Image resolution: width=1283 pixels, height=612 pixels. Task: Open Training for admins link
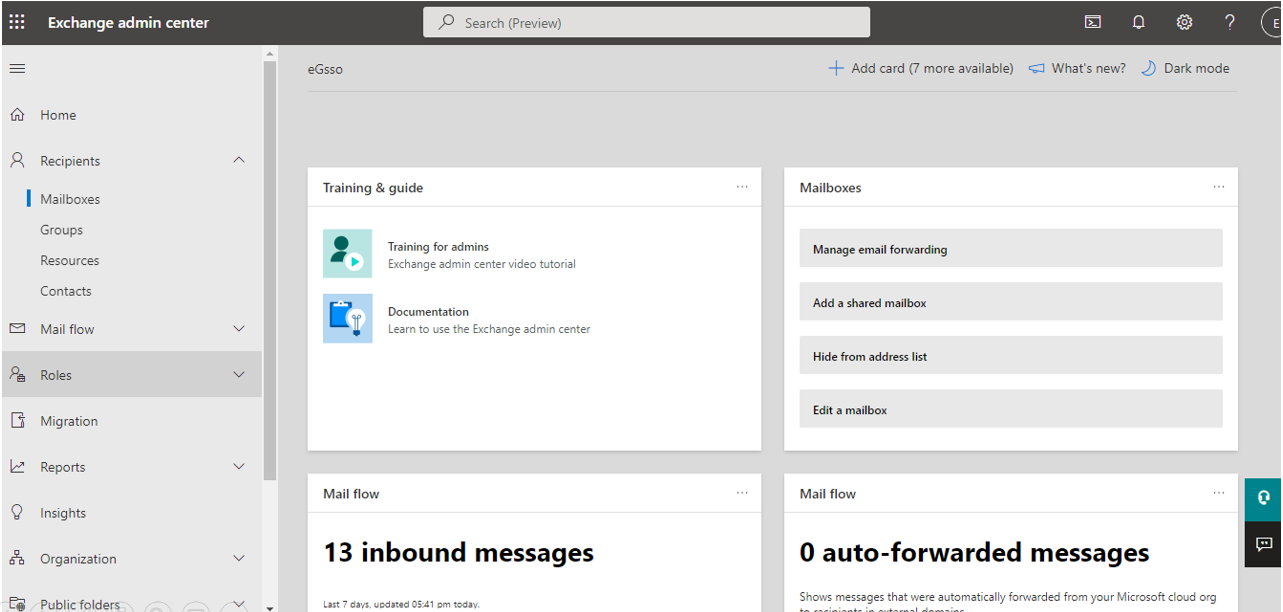point(438,246)
